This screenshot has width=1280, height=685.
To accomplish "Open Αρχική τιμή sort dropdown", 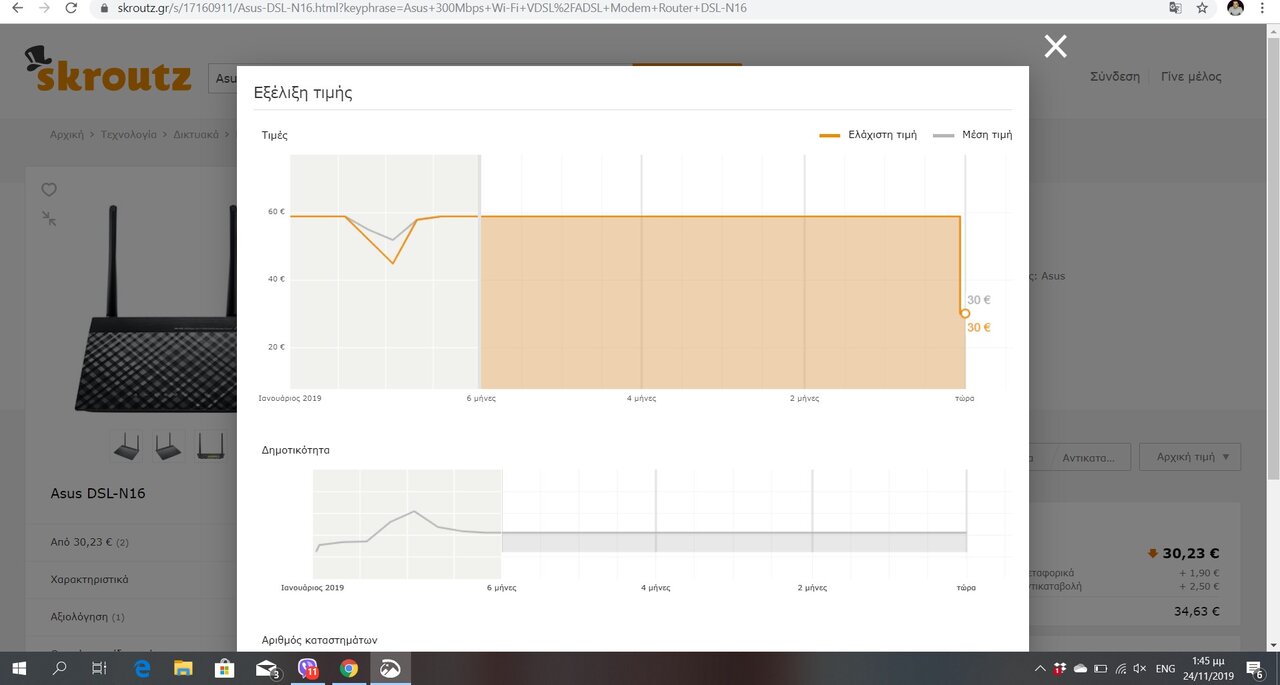I will point(1190,457).
